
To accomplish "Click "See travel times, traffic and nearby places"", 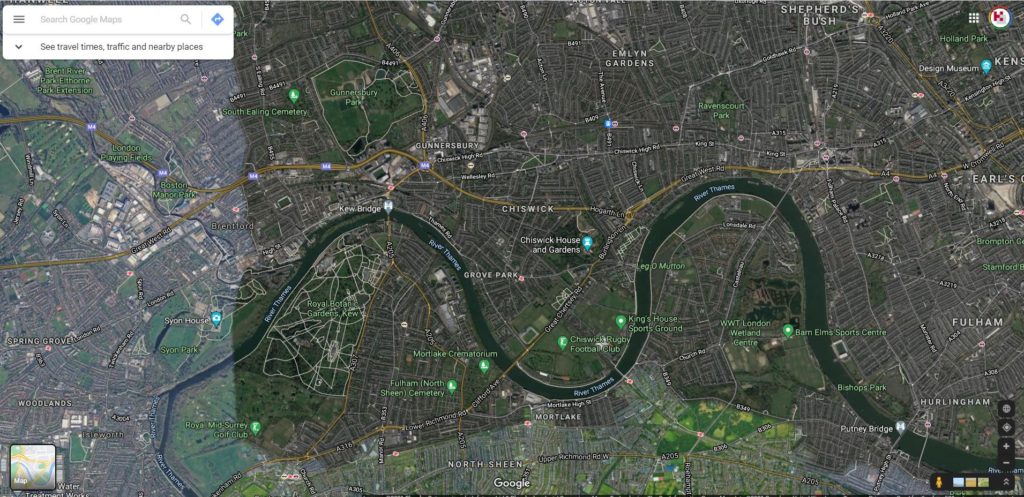I will coord(121,46).
